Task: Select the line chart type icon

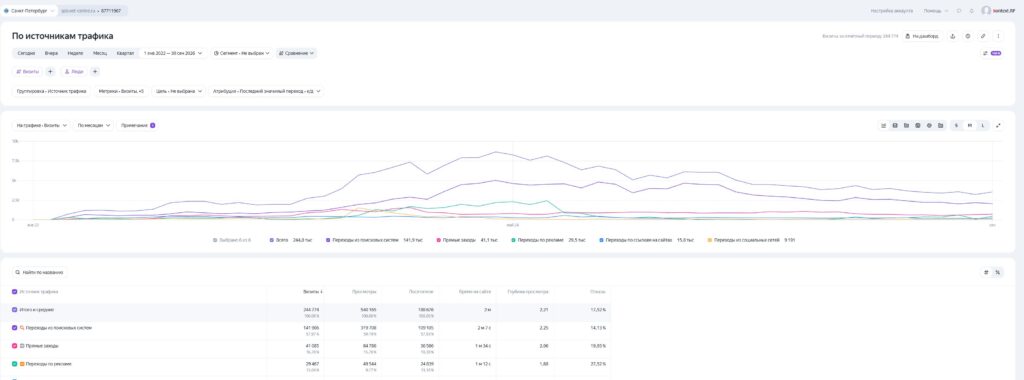Action: coord(884,125)
